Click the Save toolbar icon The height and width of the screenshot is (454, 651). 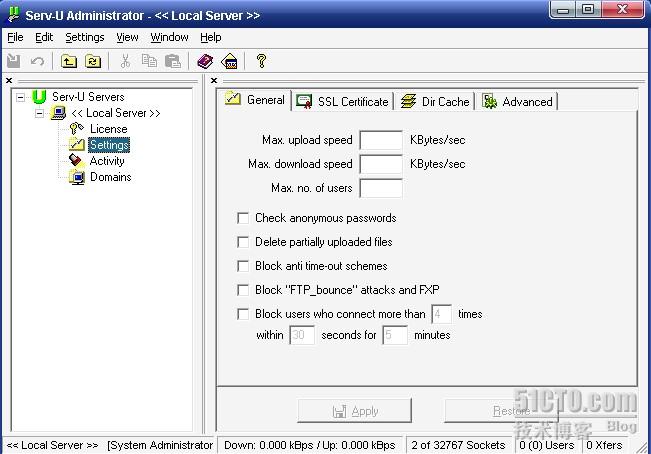pyautogui.click(x=13, y=61)
